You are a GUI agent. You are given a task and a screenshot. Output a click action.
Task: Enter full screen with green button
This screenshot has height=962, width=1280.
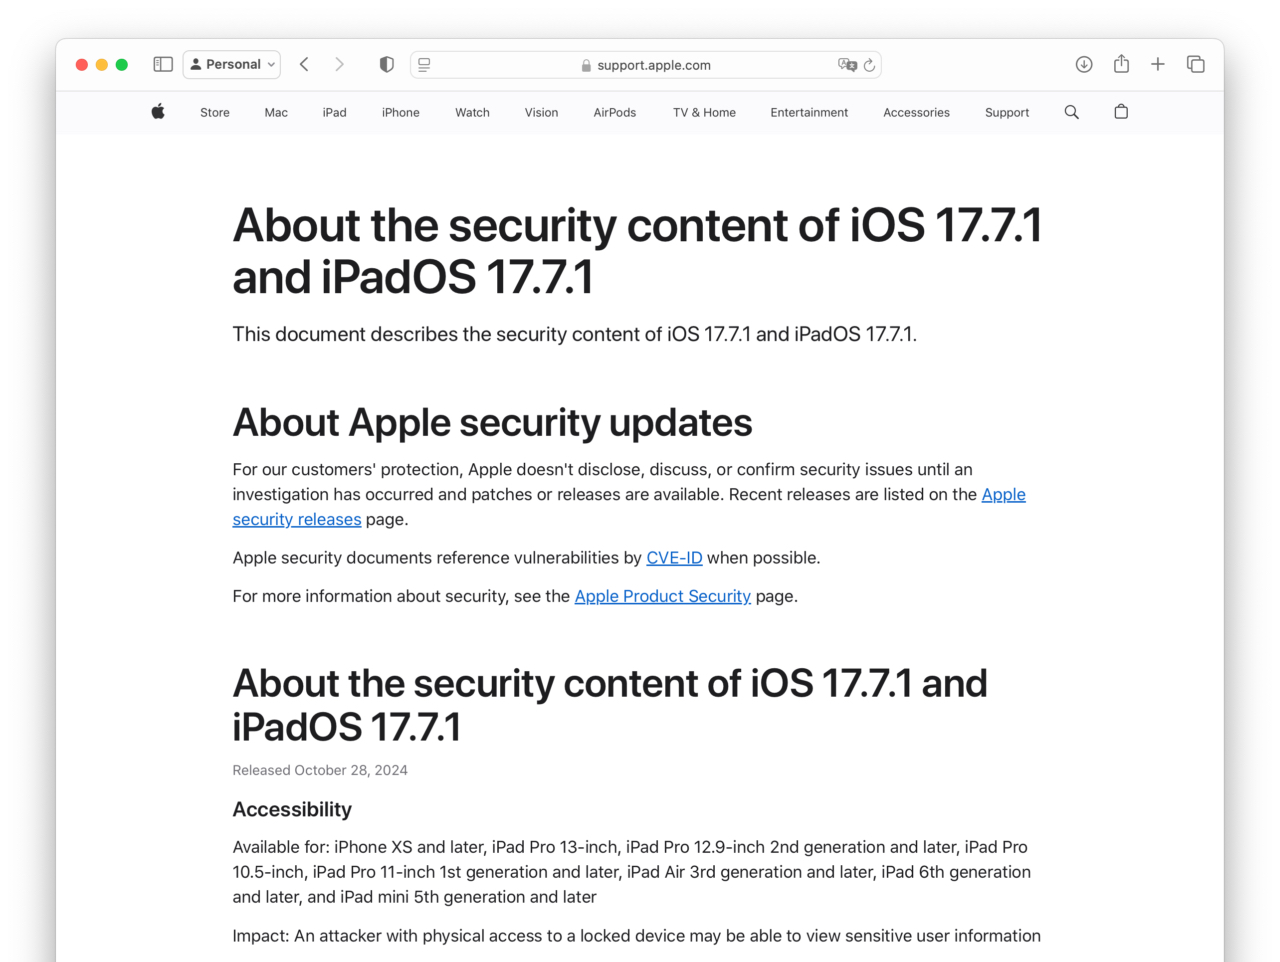[x=122, y=64]
